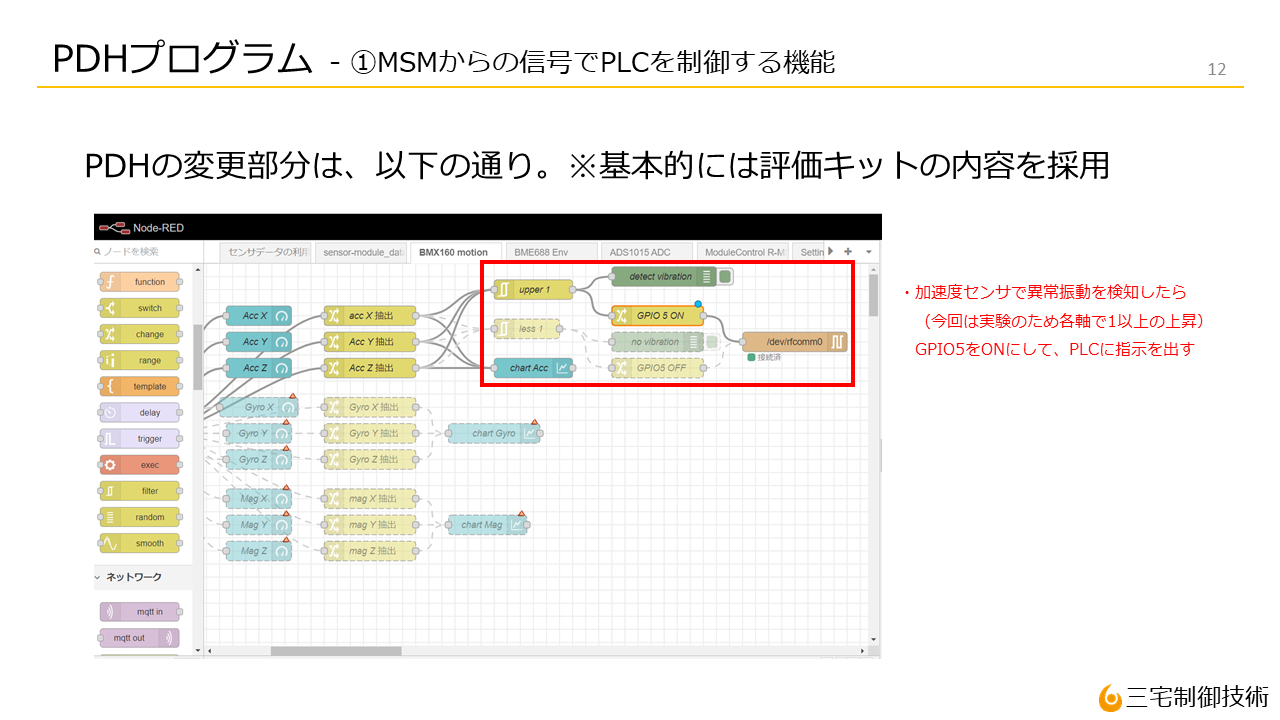Screen dimensions: 1280x720
Task: Click the Acc X gauge node
Action: pyautogui.click(x=258, y=316)
